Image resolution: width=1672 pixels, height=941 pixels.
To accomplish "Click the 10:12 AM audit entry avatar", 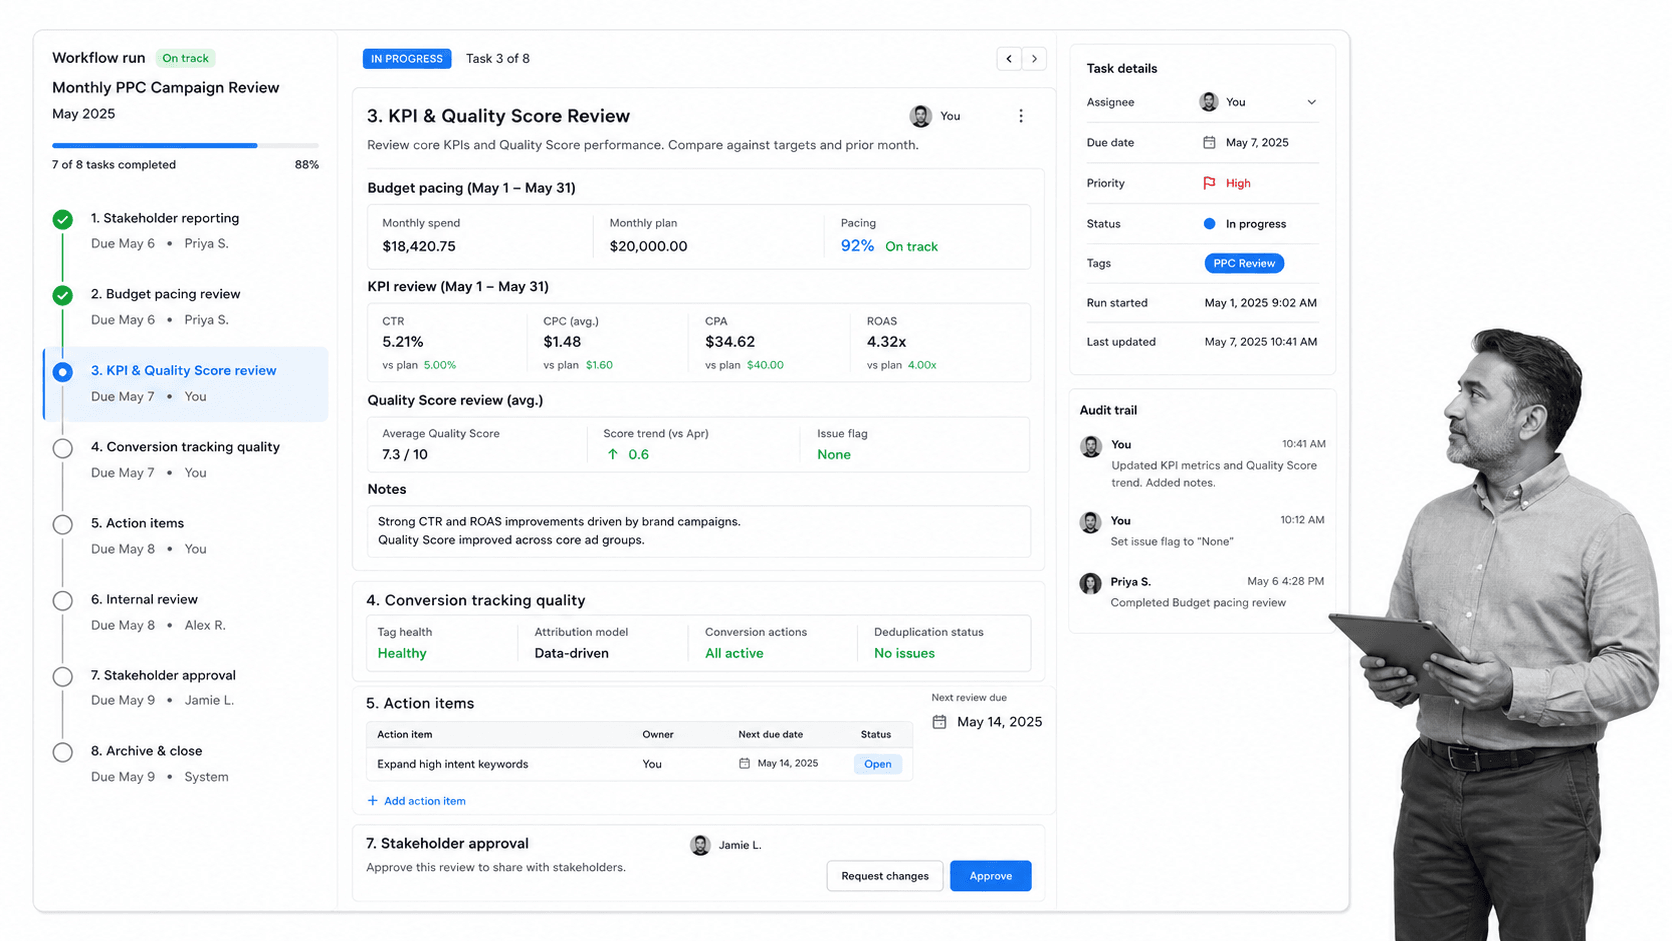I will 1091,522.
